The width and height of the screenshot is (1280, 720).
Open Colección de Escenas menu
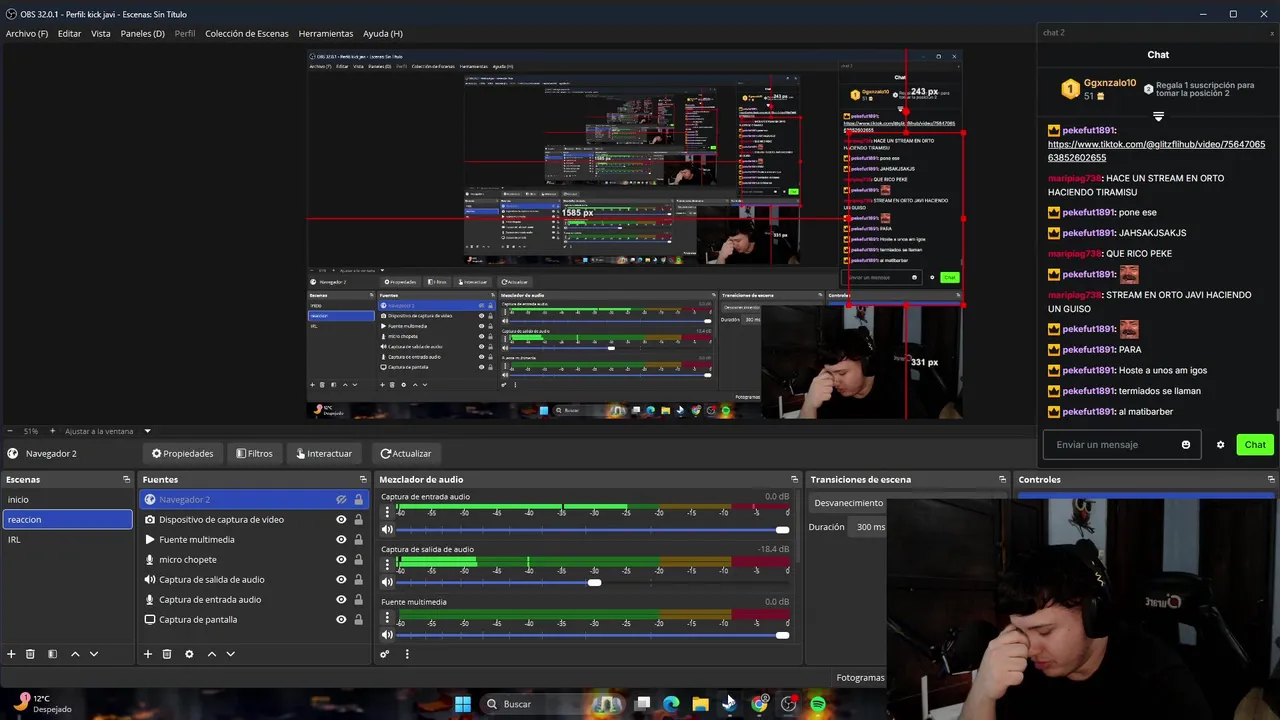pos(247,33)
